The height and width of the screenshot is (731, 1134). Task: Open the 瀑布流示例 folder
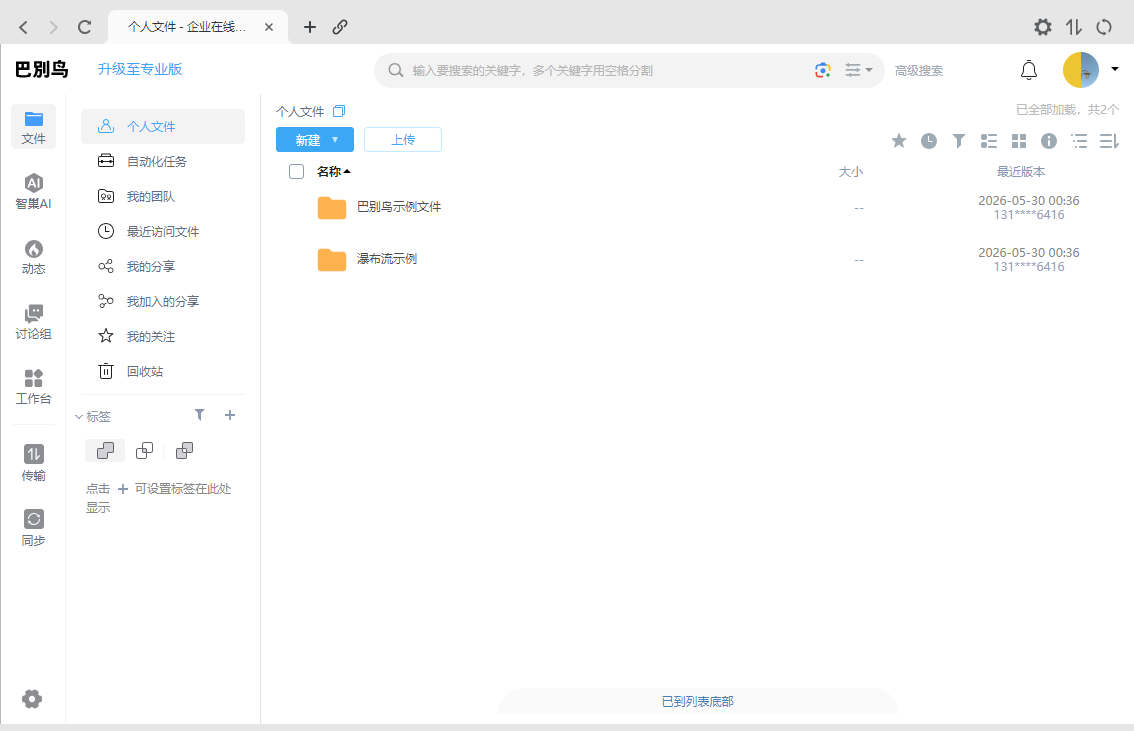point(386,259)
